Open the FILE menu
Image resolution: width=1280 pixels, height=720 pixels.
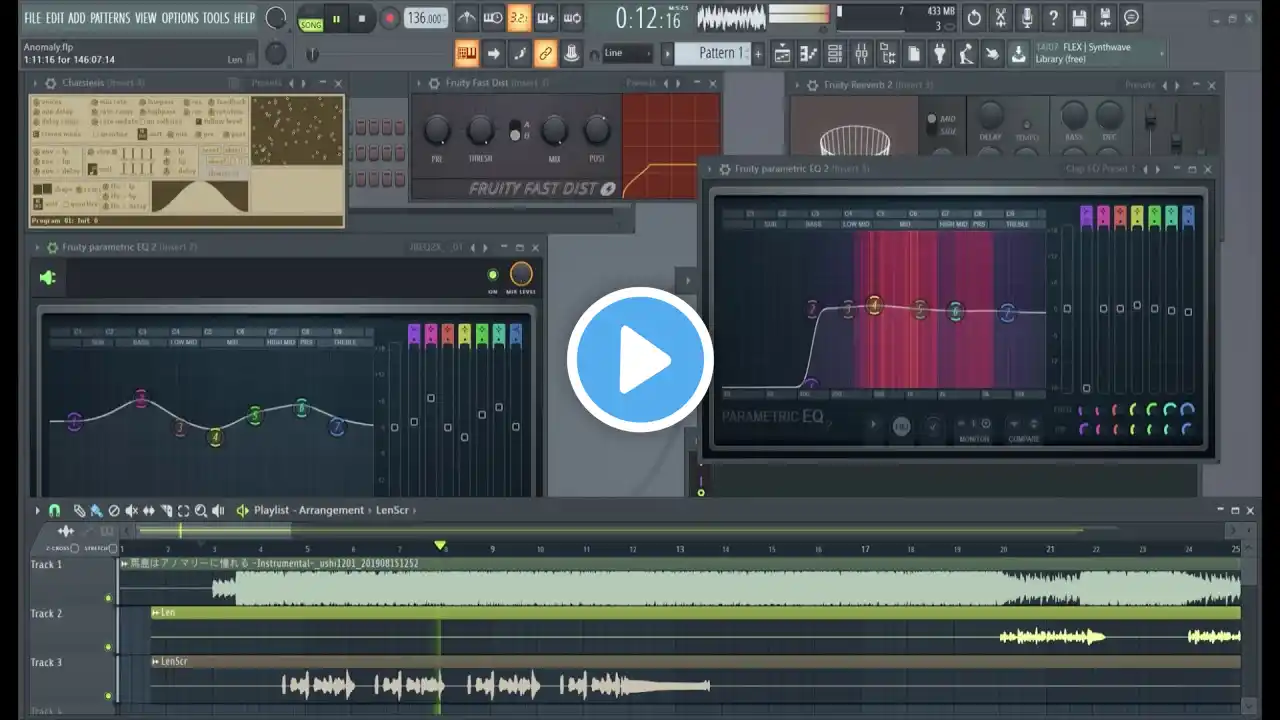point(32,18)
